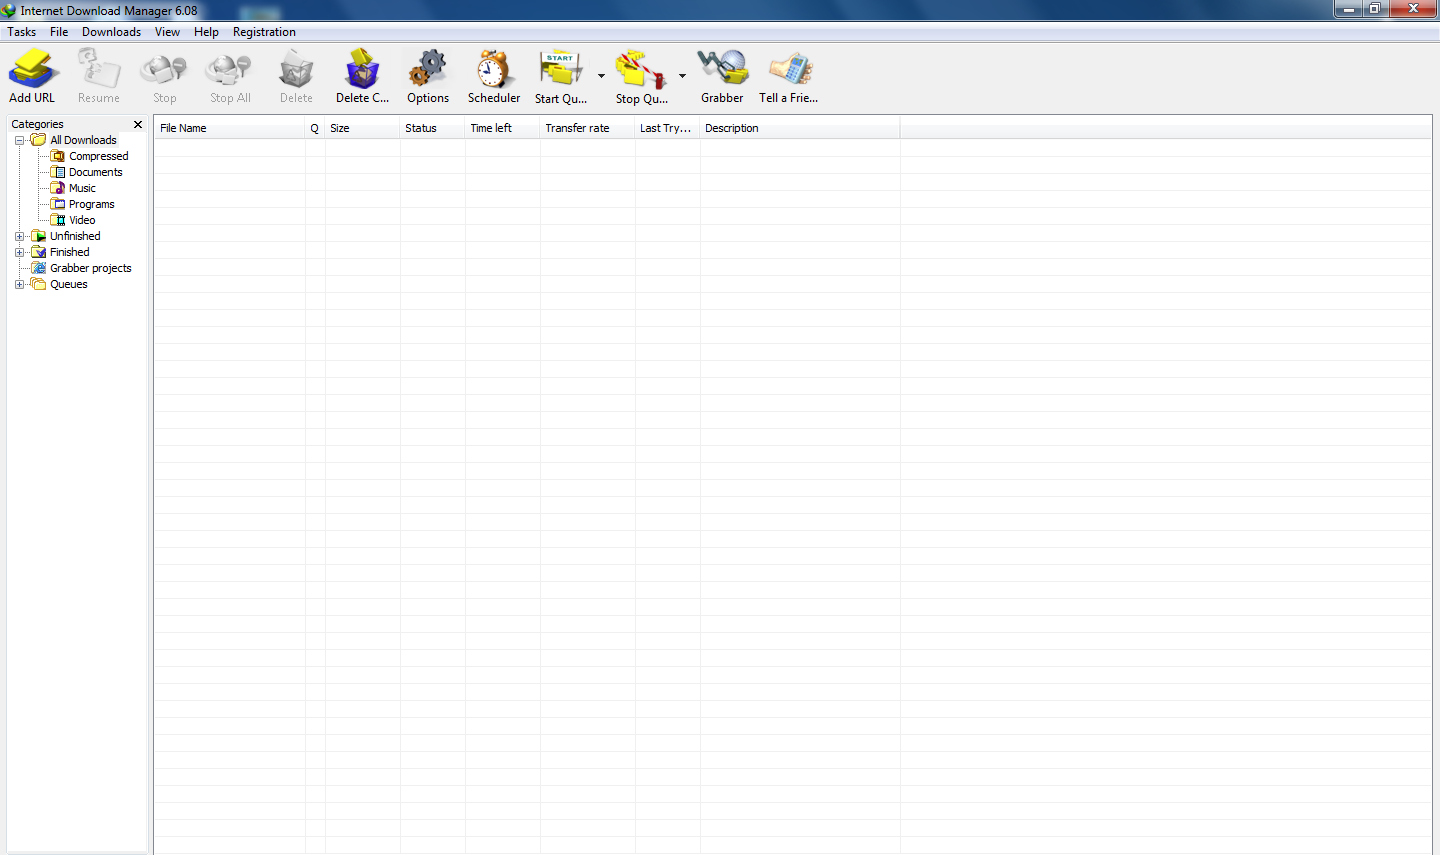This screenshot has height=855, width=1440.
Task: Expand the Queues category
Action: coord(20,284)
